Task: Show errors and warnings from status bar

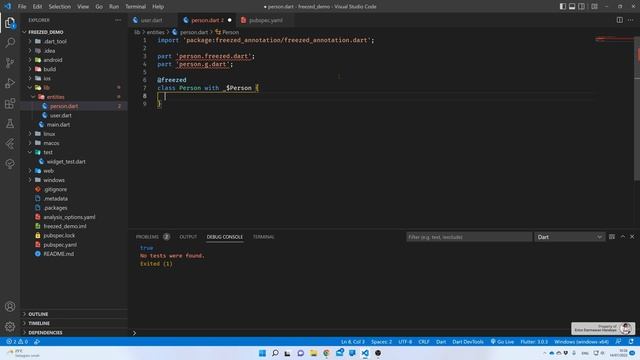Action: coord(17,342)
